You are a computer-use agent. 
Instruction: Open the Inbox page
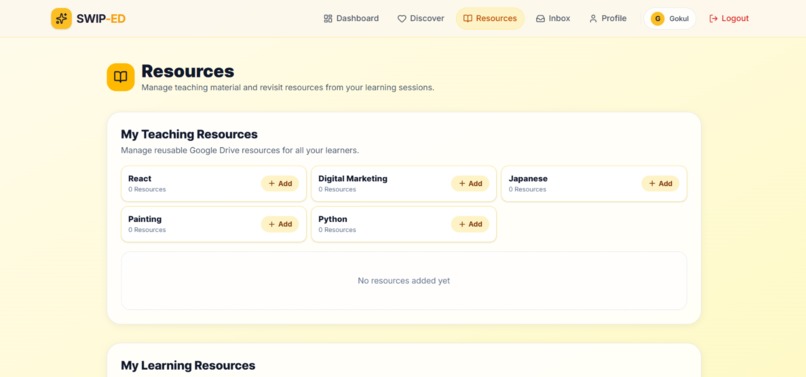553,19
